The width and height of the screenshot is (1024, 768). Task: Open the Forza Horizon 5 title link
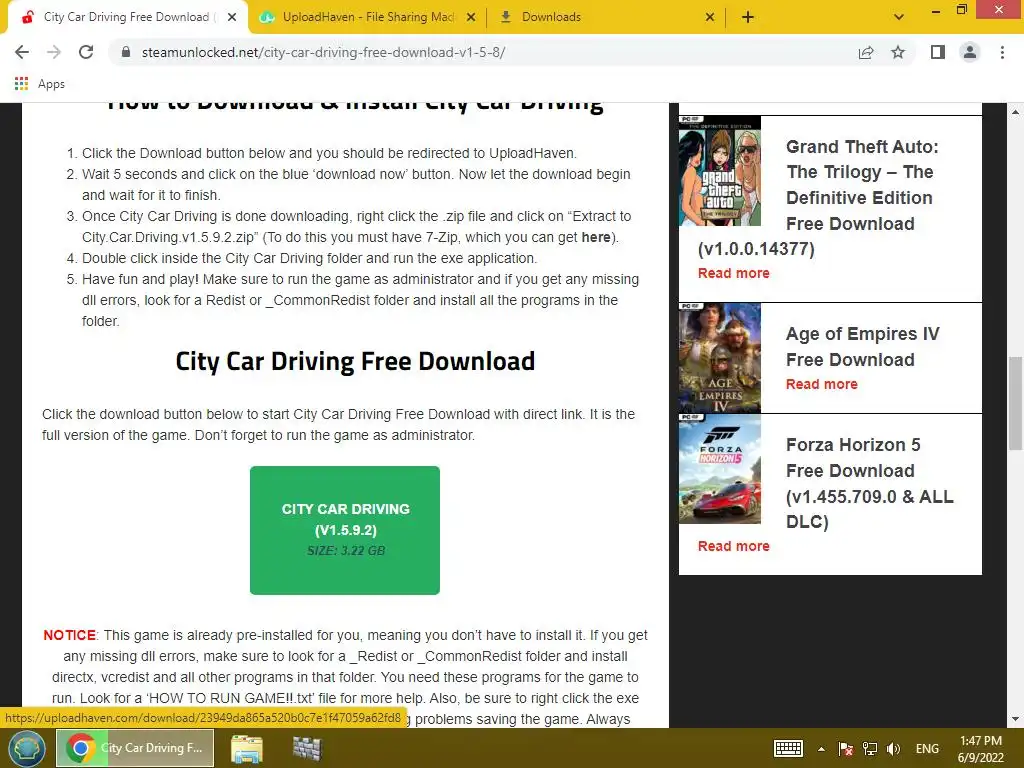[869, 483]
